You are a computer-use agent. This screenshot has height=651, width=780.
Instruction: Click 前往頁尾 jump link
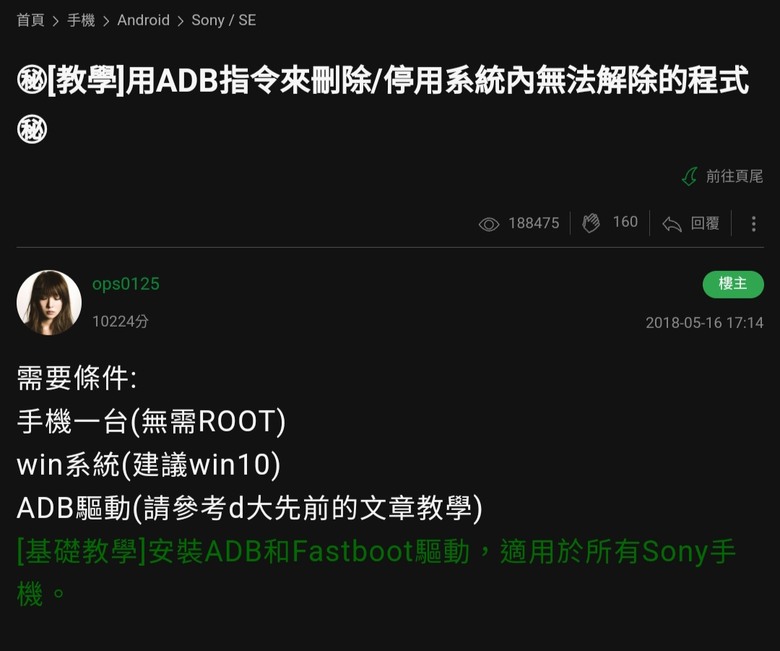click(734, 177)
